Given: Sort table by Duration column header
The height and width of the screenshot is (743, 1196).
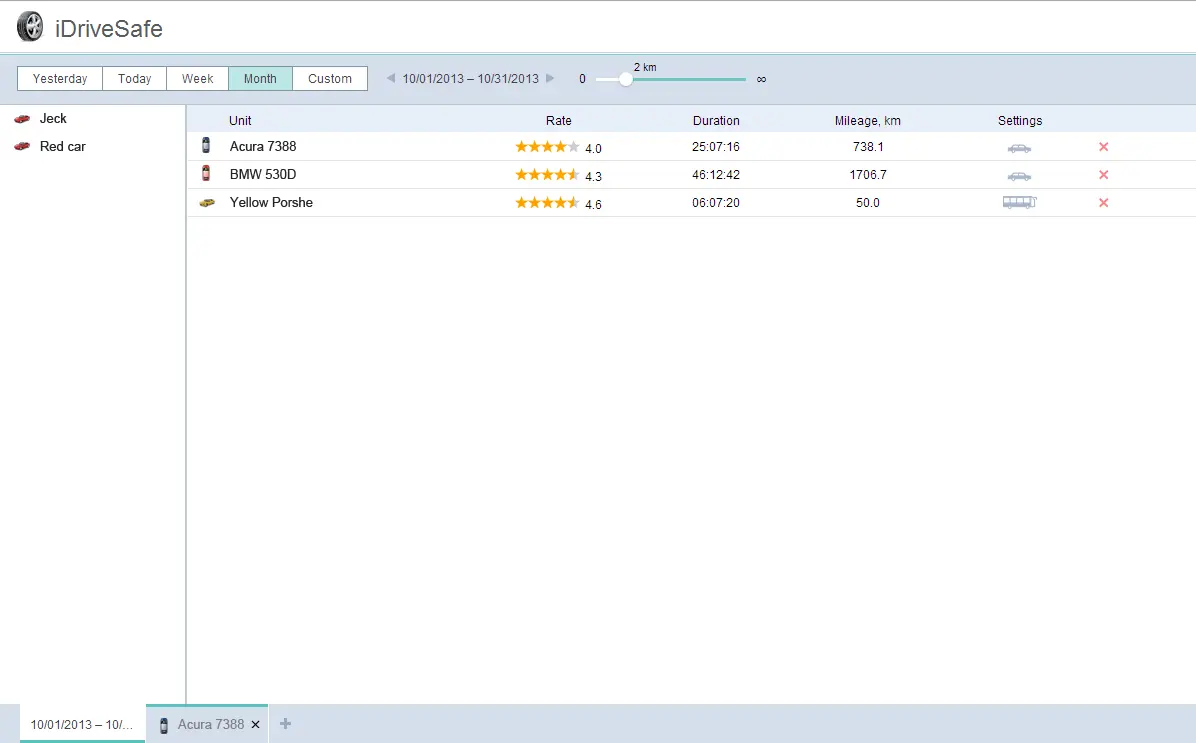Looking at the screenshot, I should click(x=716, y=121).
